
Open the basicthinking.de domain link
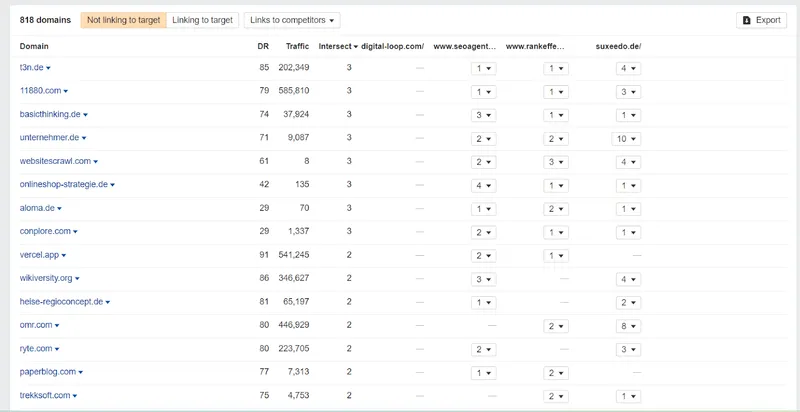click(x=51, y=115)
